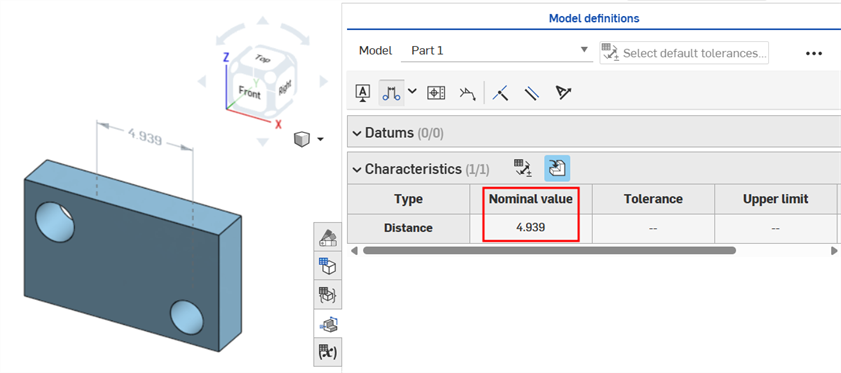The image size is (841, 373).
Task: Select the Distance row type cell
Action: tap(409, 228)
